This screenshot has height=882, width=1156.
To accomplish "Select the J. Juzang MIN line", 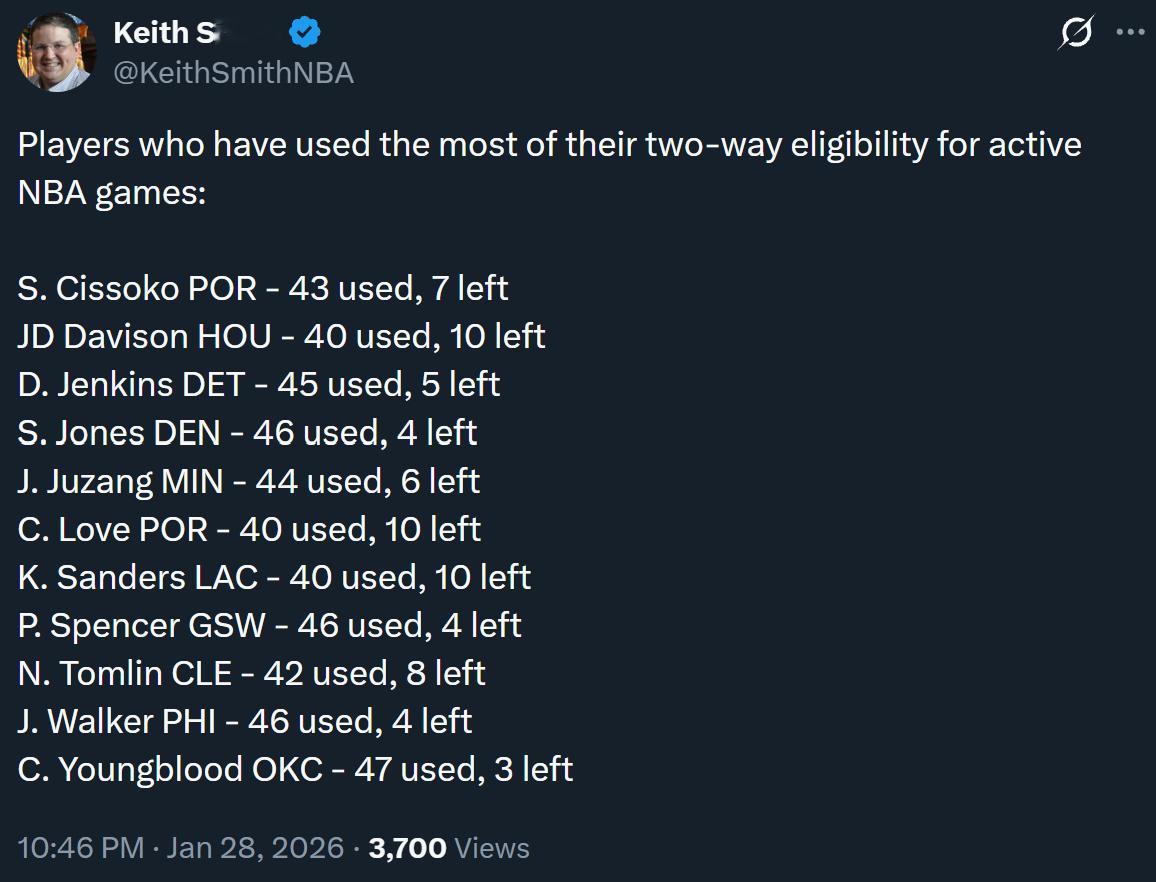I will (248, 481).
